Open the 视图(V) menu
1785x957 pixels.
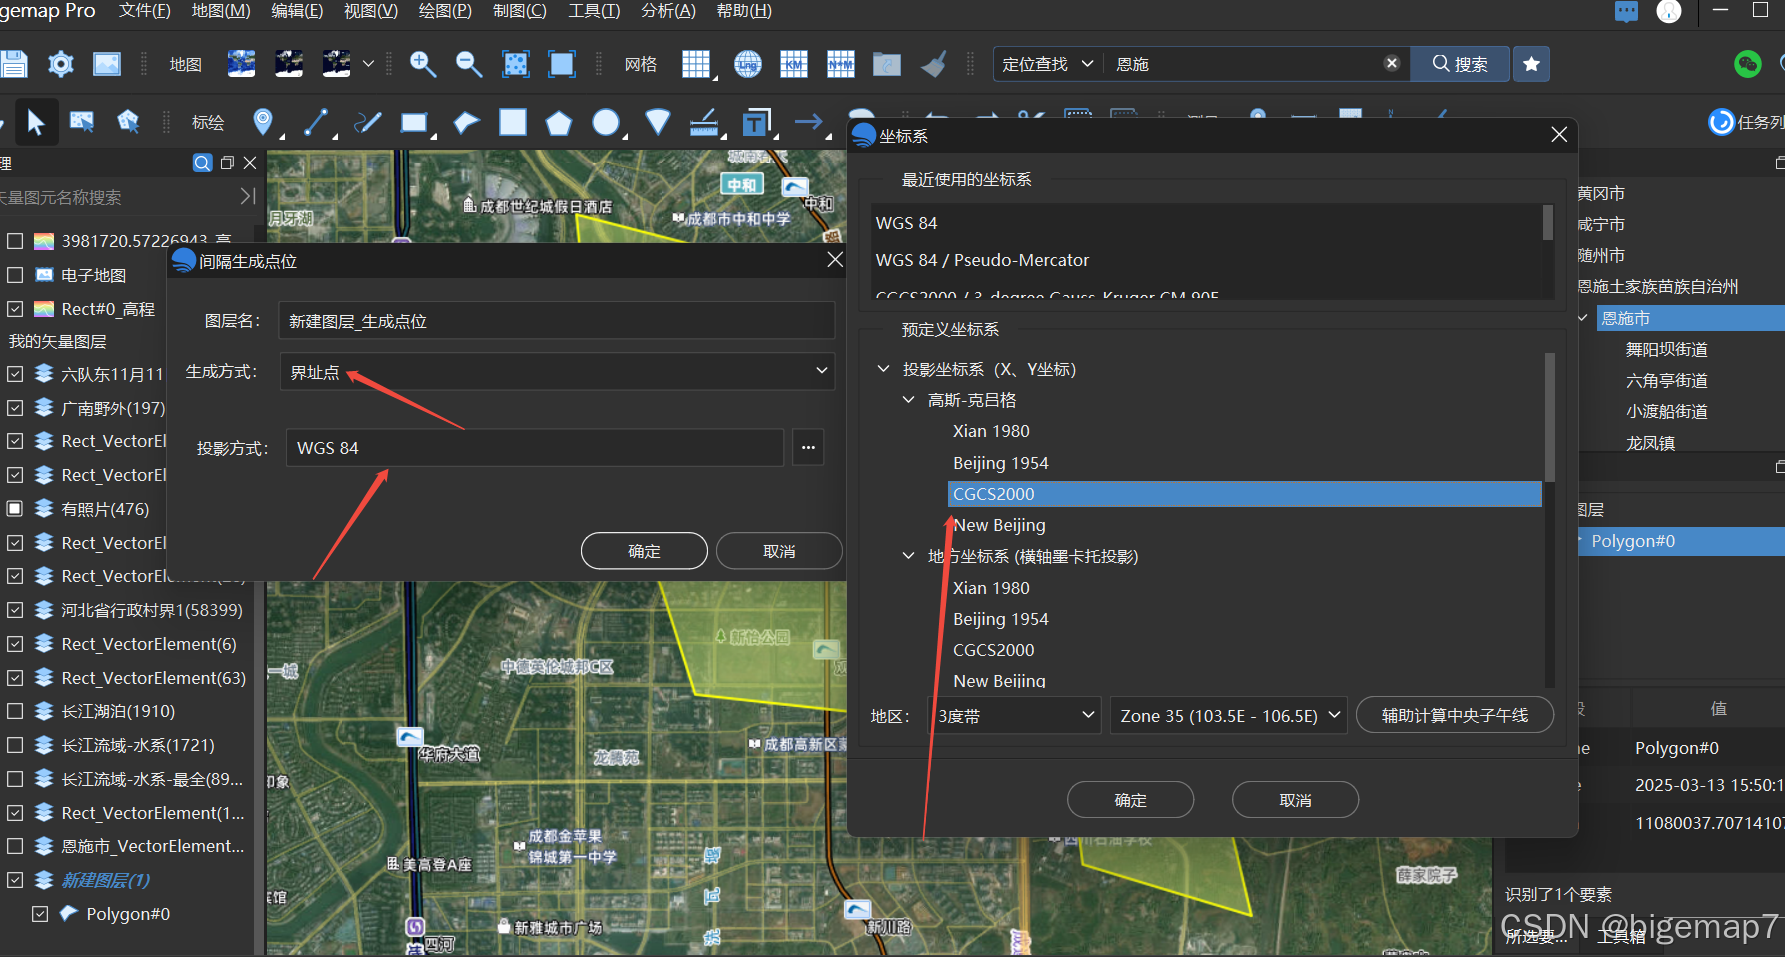(x=371, y=11)
